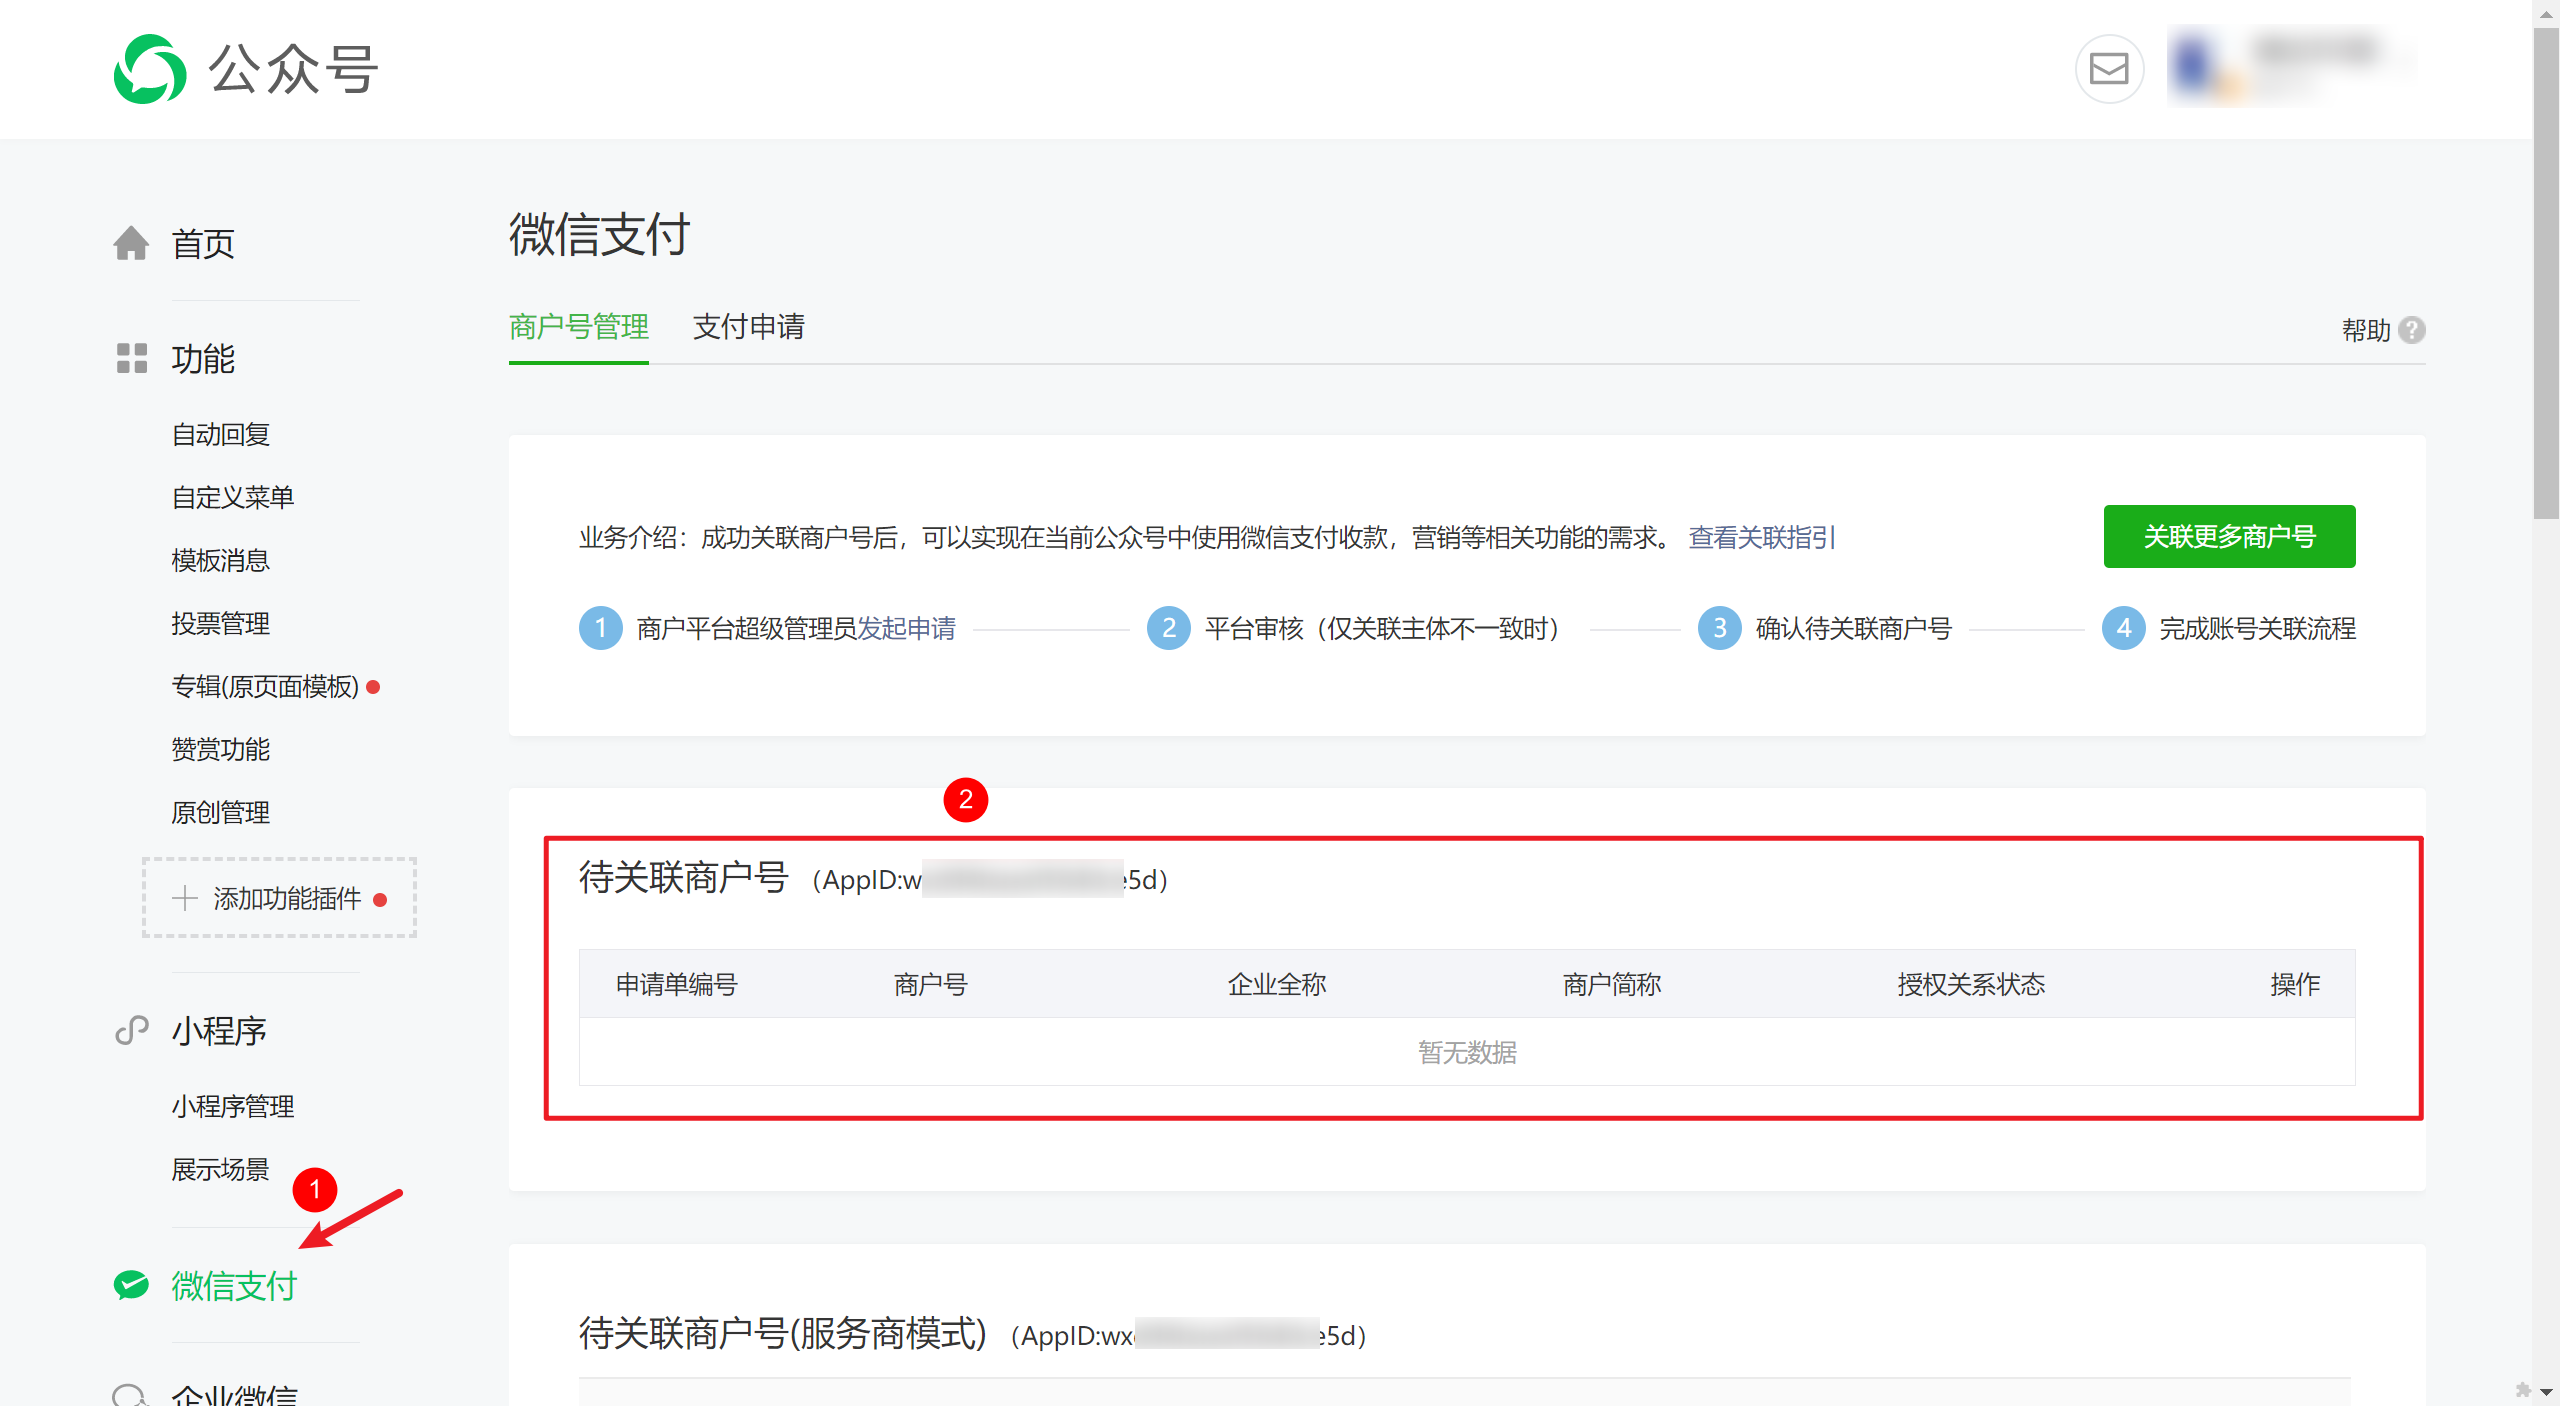
Task: Open 模板消息 in the sidebar
Action: pyautogui.click(x=221, y=561)
